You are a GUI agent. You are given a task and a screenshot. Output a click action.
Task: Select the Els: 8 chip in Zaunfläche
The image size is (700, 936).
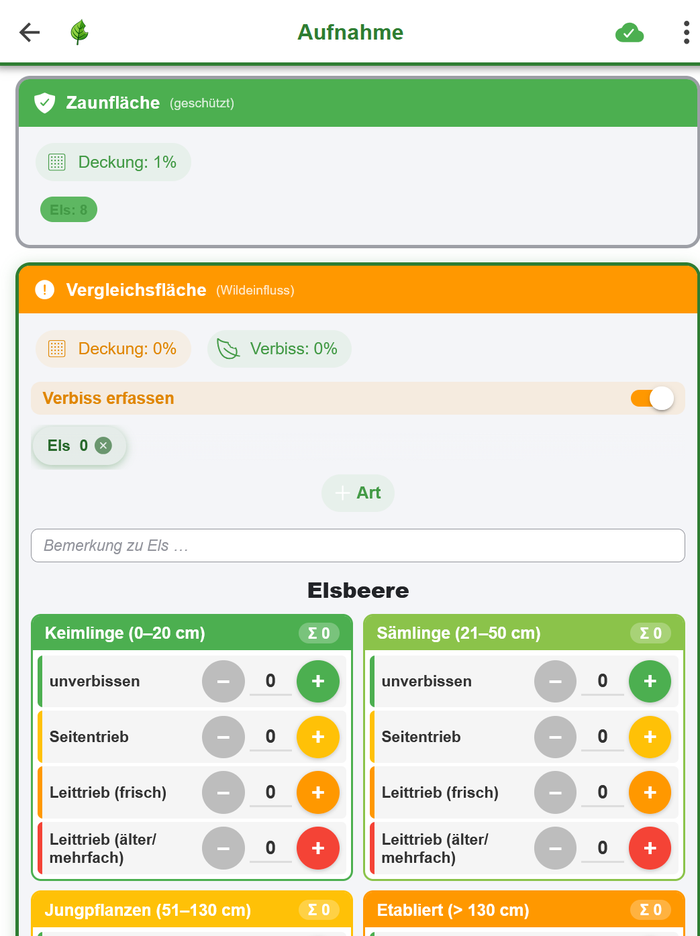pos(69,210)
